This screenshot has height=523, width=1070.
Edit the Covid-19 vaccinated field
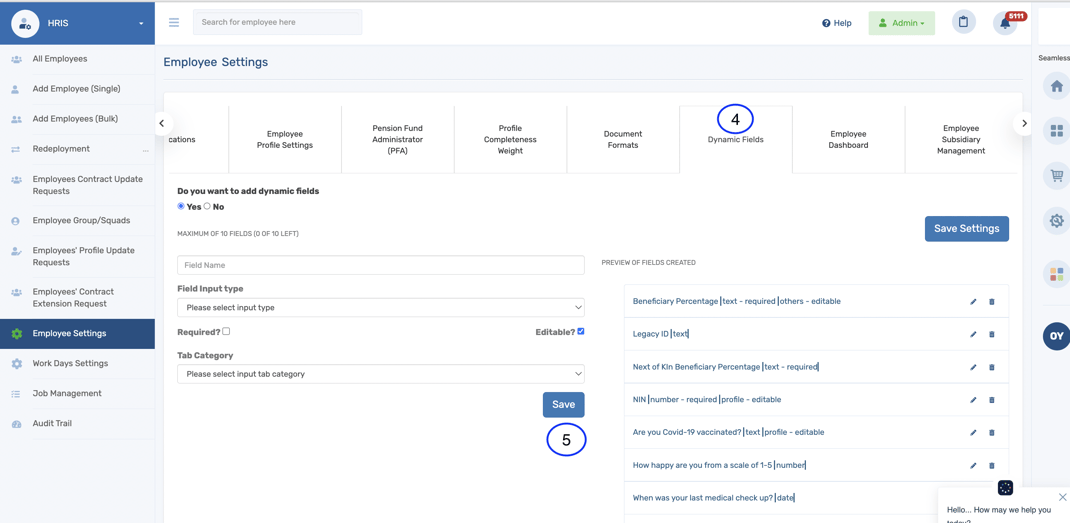point(973,433)
